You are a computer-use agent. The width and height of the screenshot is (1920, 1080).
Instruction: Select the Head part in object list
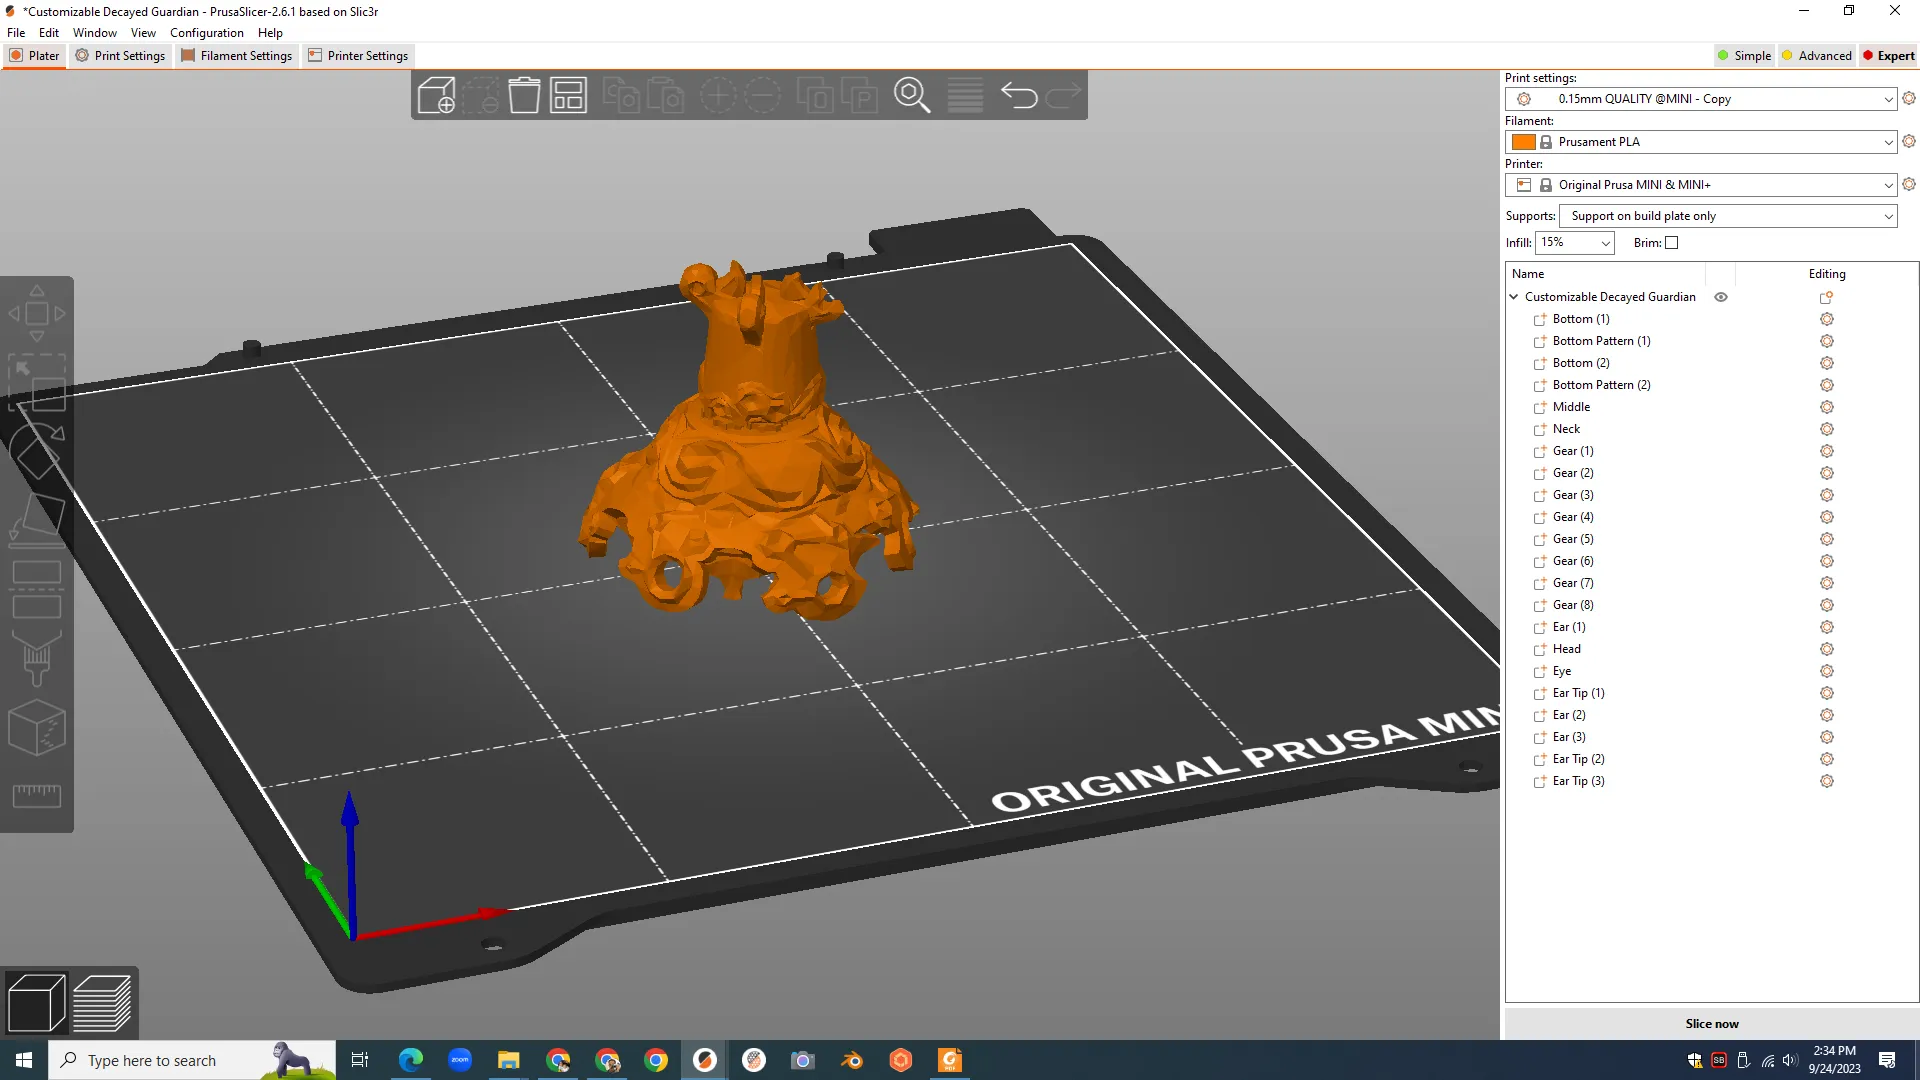pos(1566,649)
